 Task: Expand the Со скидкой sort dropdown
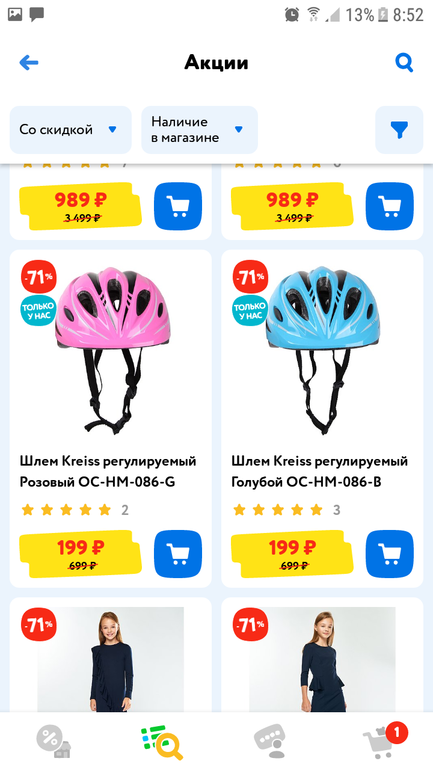[x=71, y=130]
